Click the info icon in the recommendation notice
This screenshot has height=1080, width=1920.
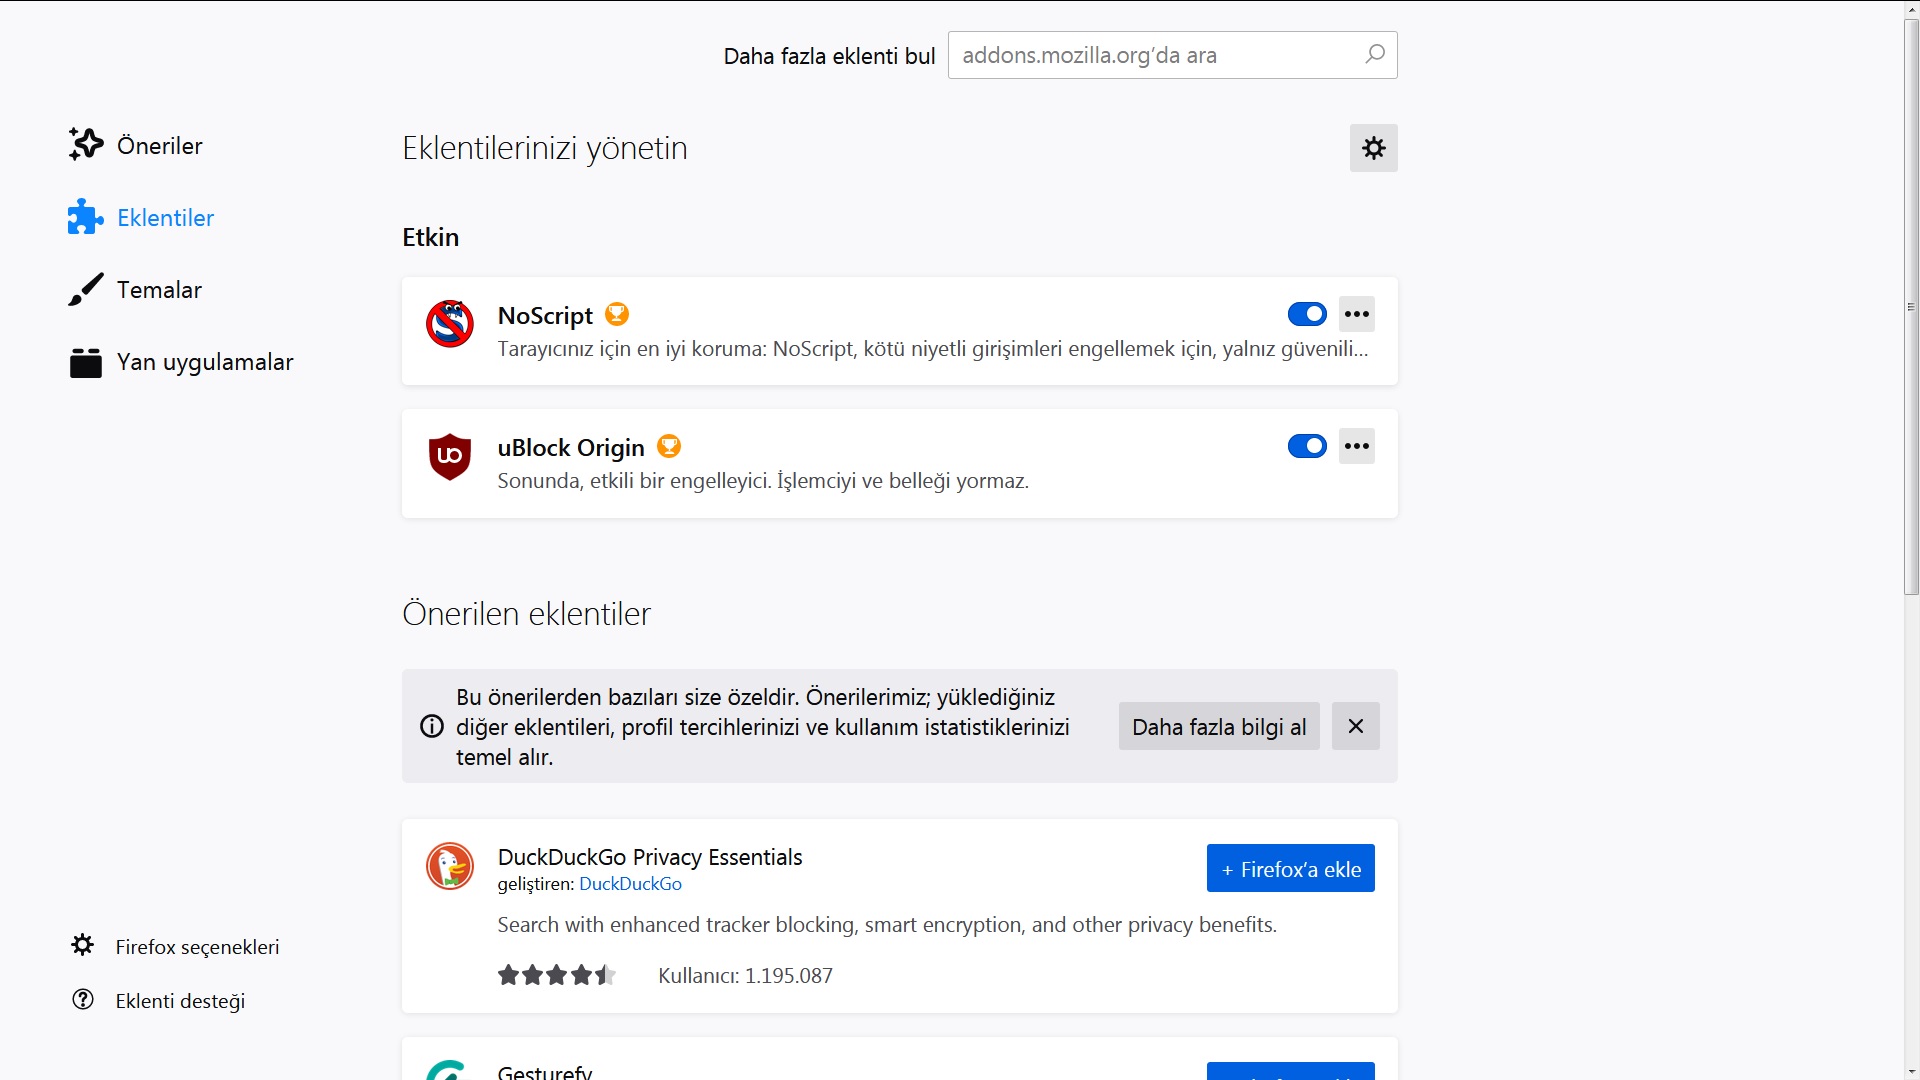[432, 726]
